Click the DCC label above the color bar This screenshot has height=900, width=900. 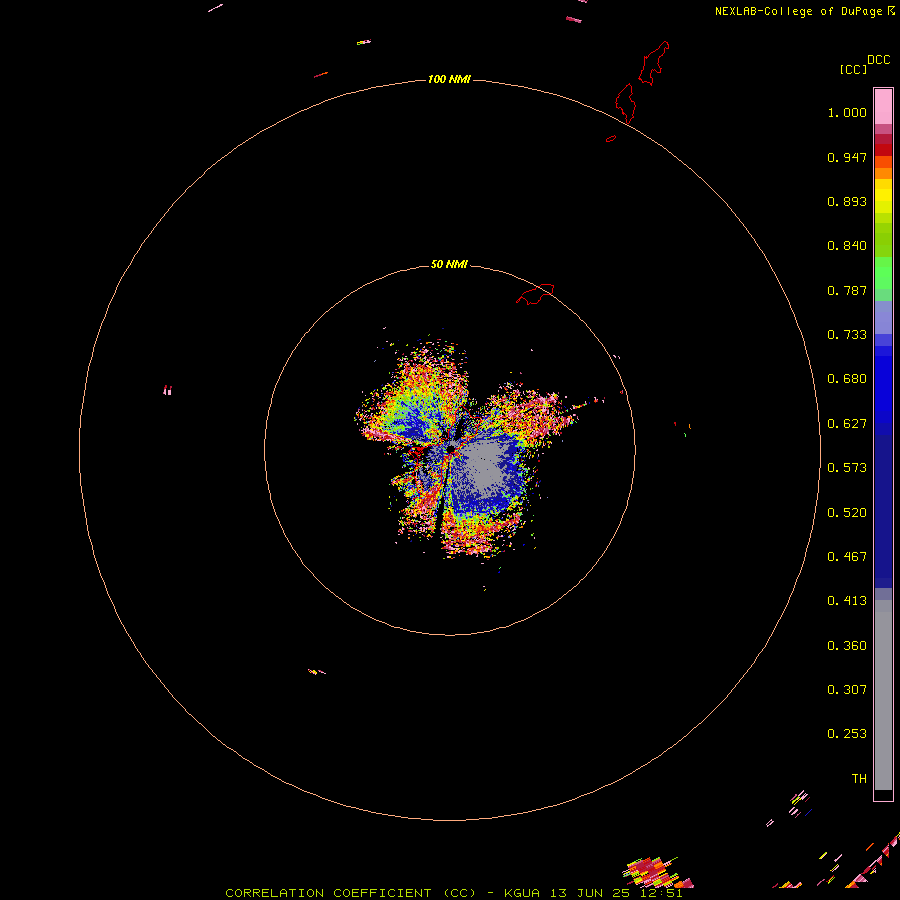pyautogui.click(x=879, y=60)
